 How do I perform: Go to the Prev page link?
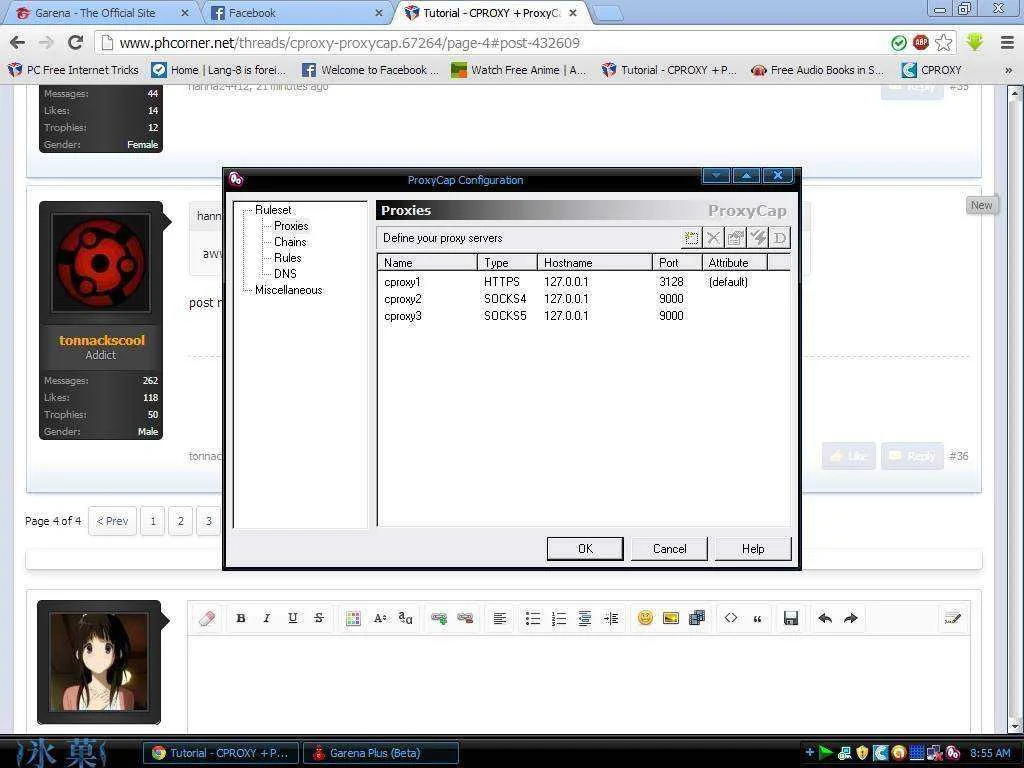click(x=112, y=521)
